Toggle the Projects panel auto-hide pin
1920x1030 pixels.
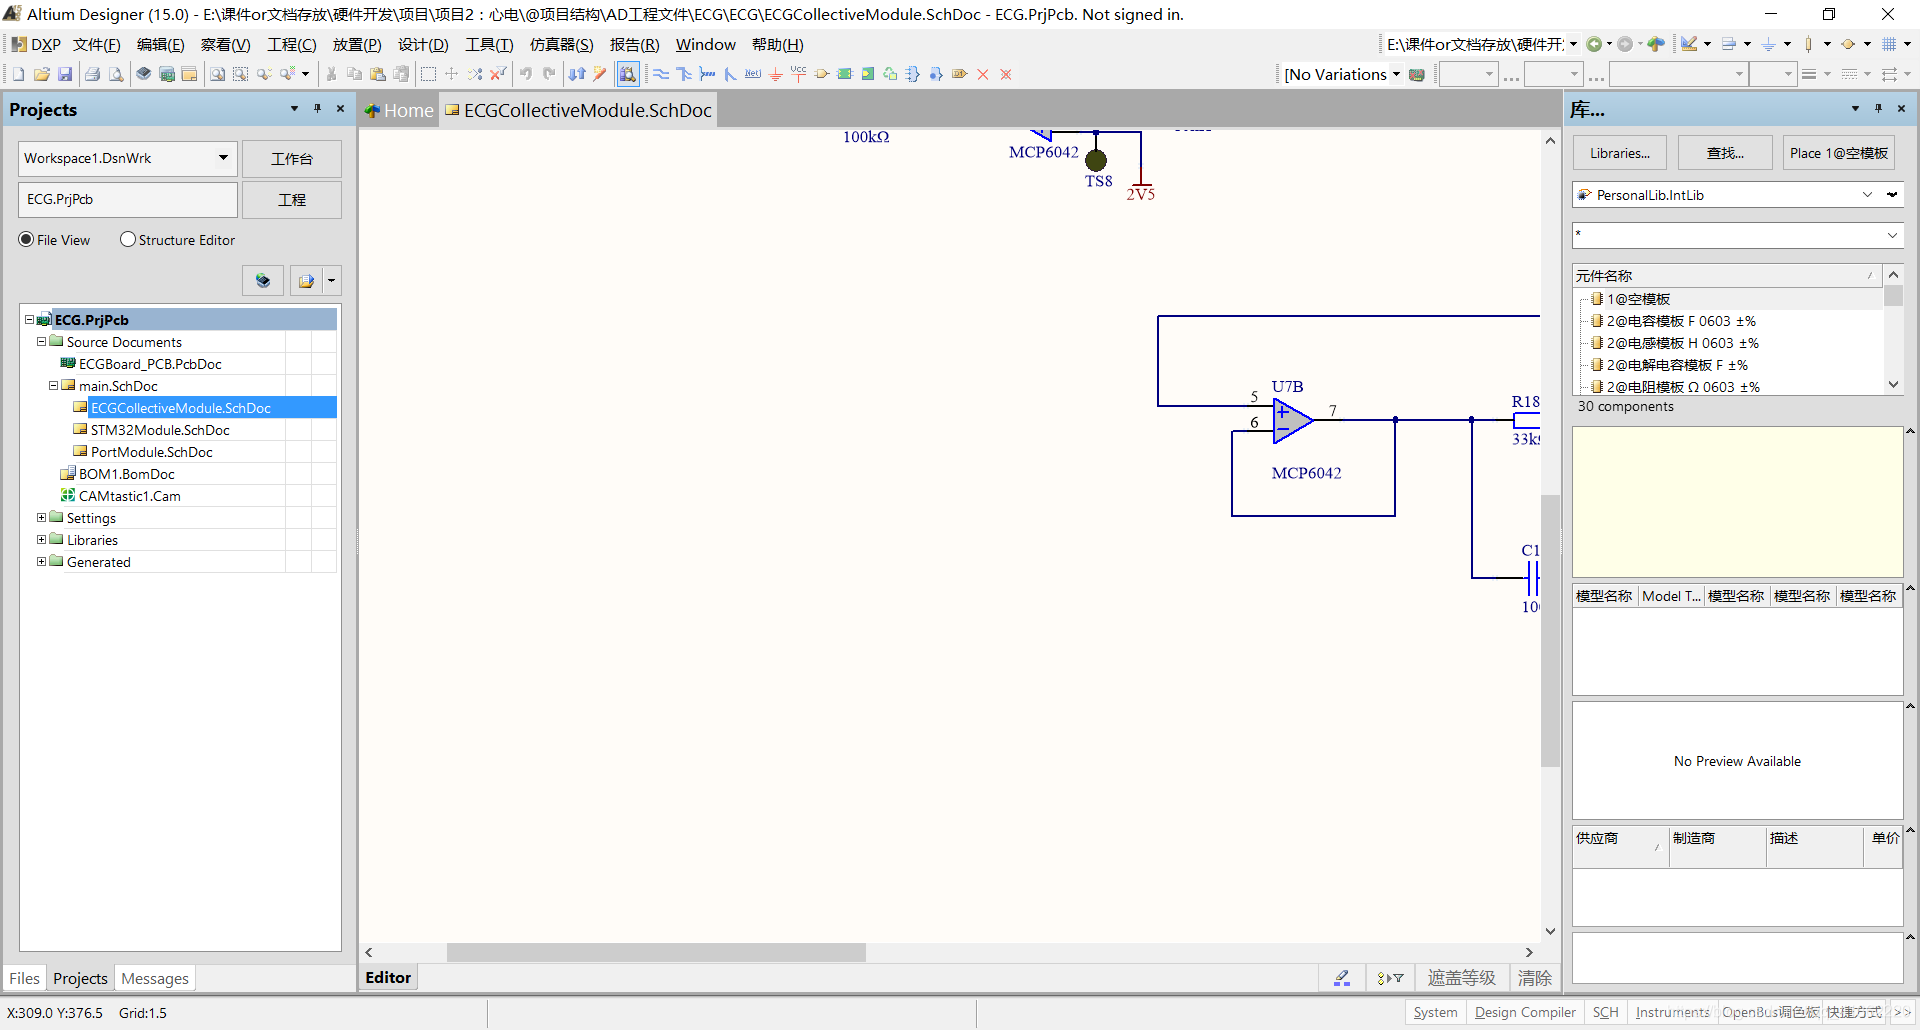pyautogui.click(x=317, y=109)
